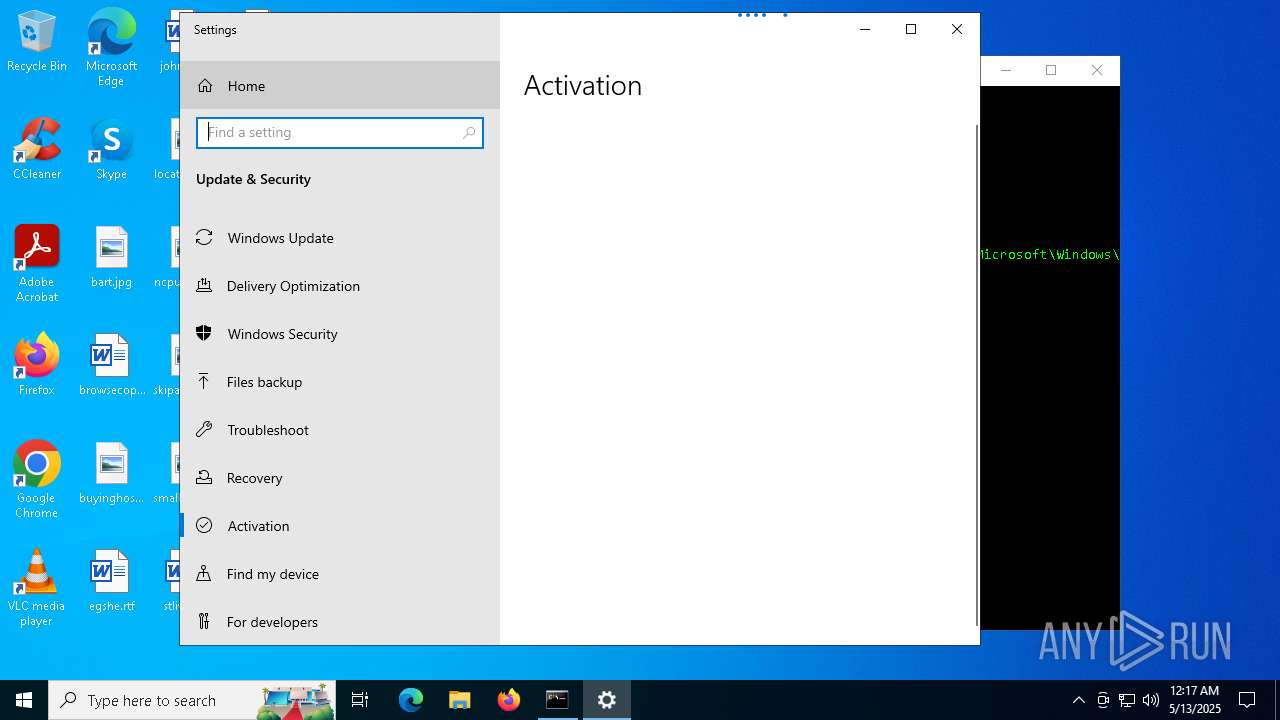Click the Find a setting search box

tap(340, 133)
